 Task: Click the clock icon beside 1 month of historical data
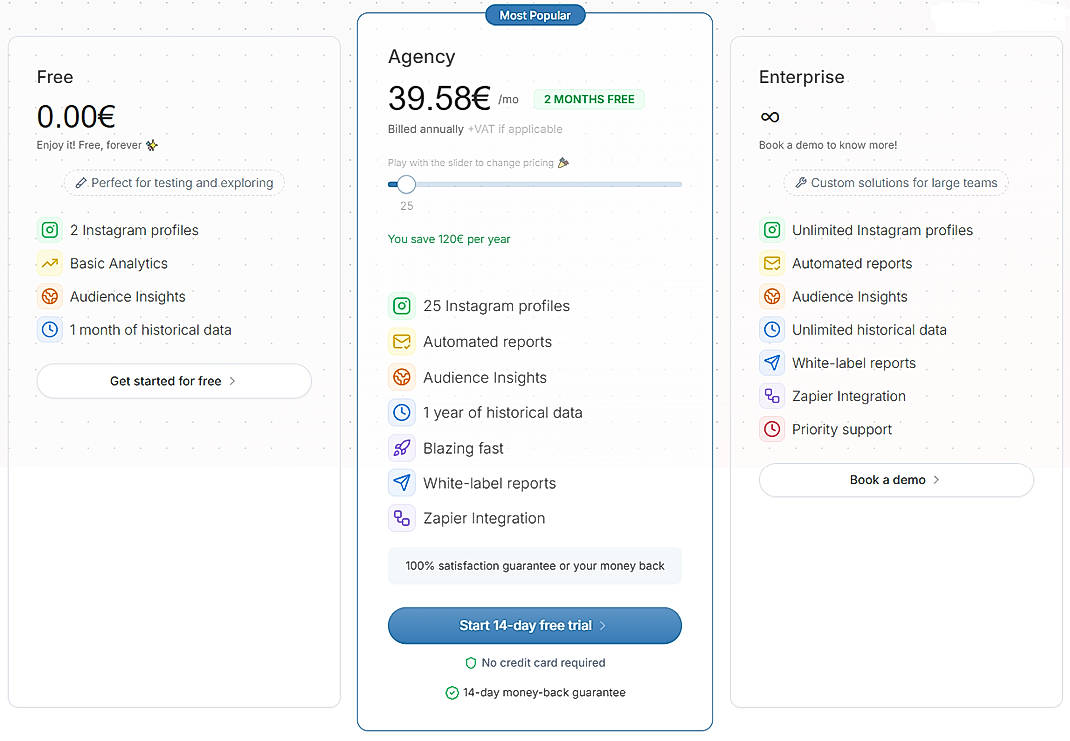[50, 330]
